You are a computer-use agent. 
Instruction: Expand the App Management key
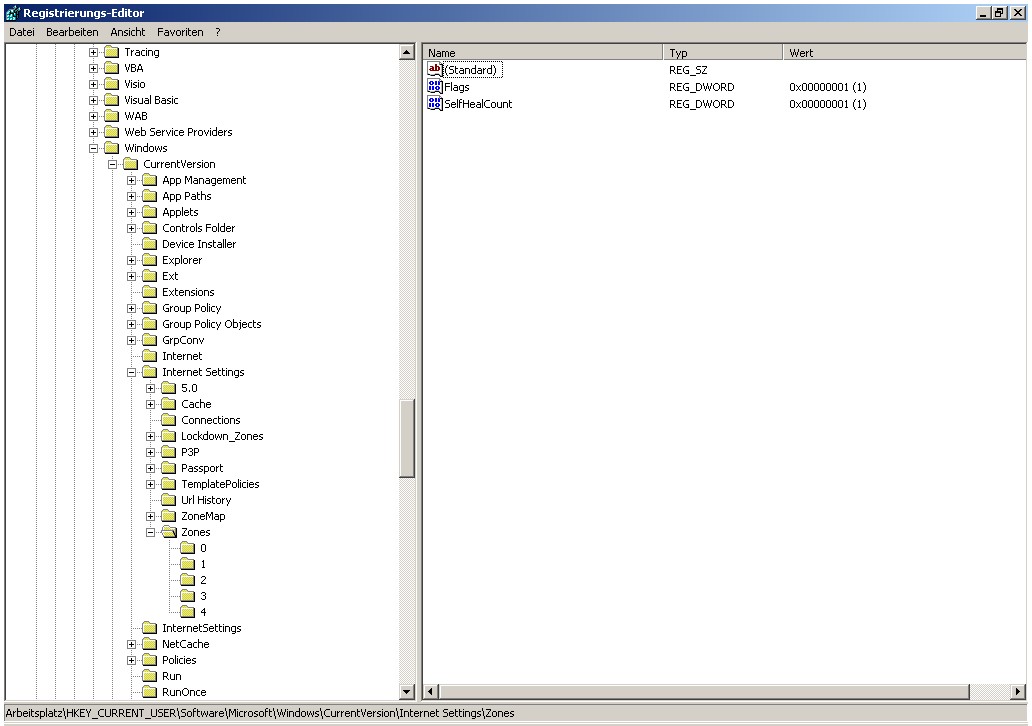(x=132, y=180)
